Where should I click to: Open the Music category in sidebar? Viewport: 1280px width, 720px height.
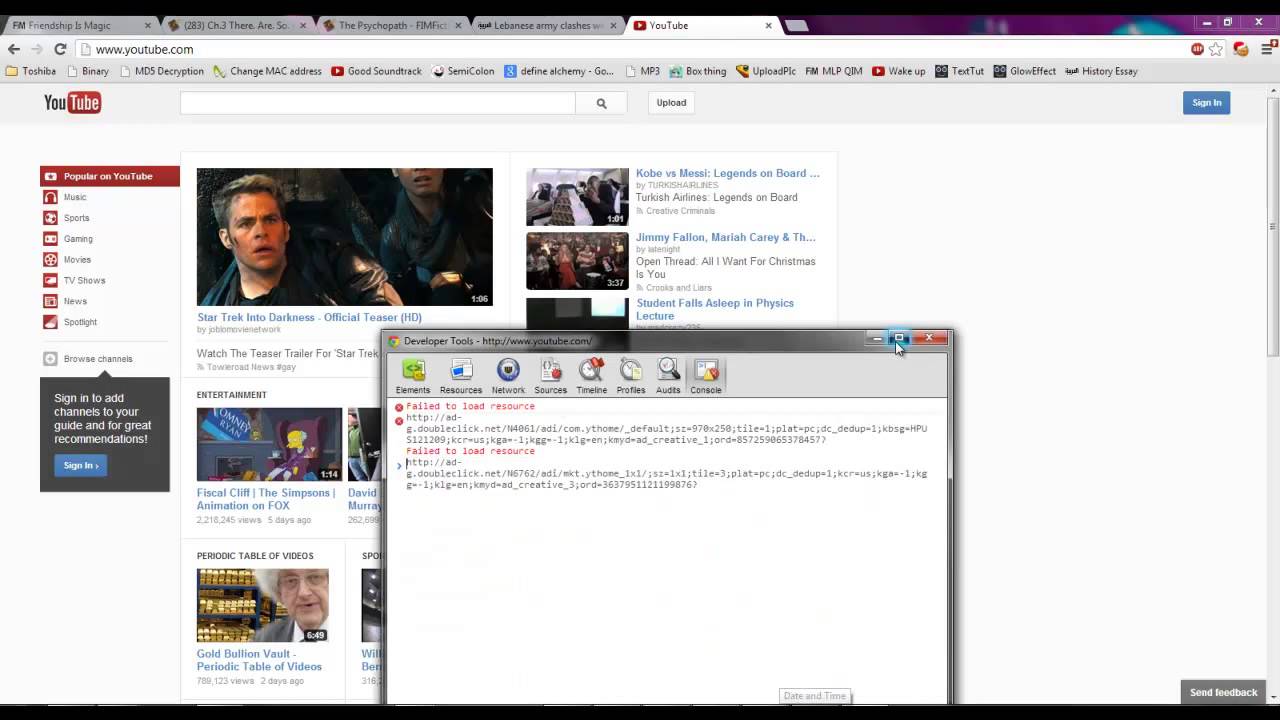(x=75, y=197)
